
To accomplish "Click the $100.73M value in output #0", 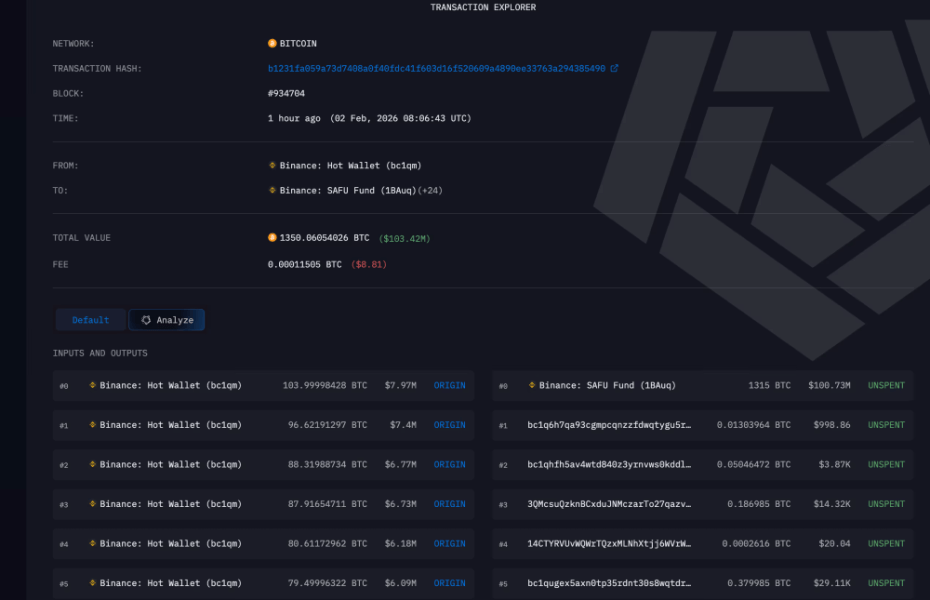I will tap(829, 385).
